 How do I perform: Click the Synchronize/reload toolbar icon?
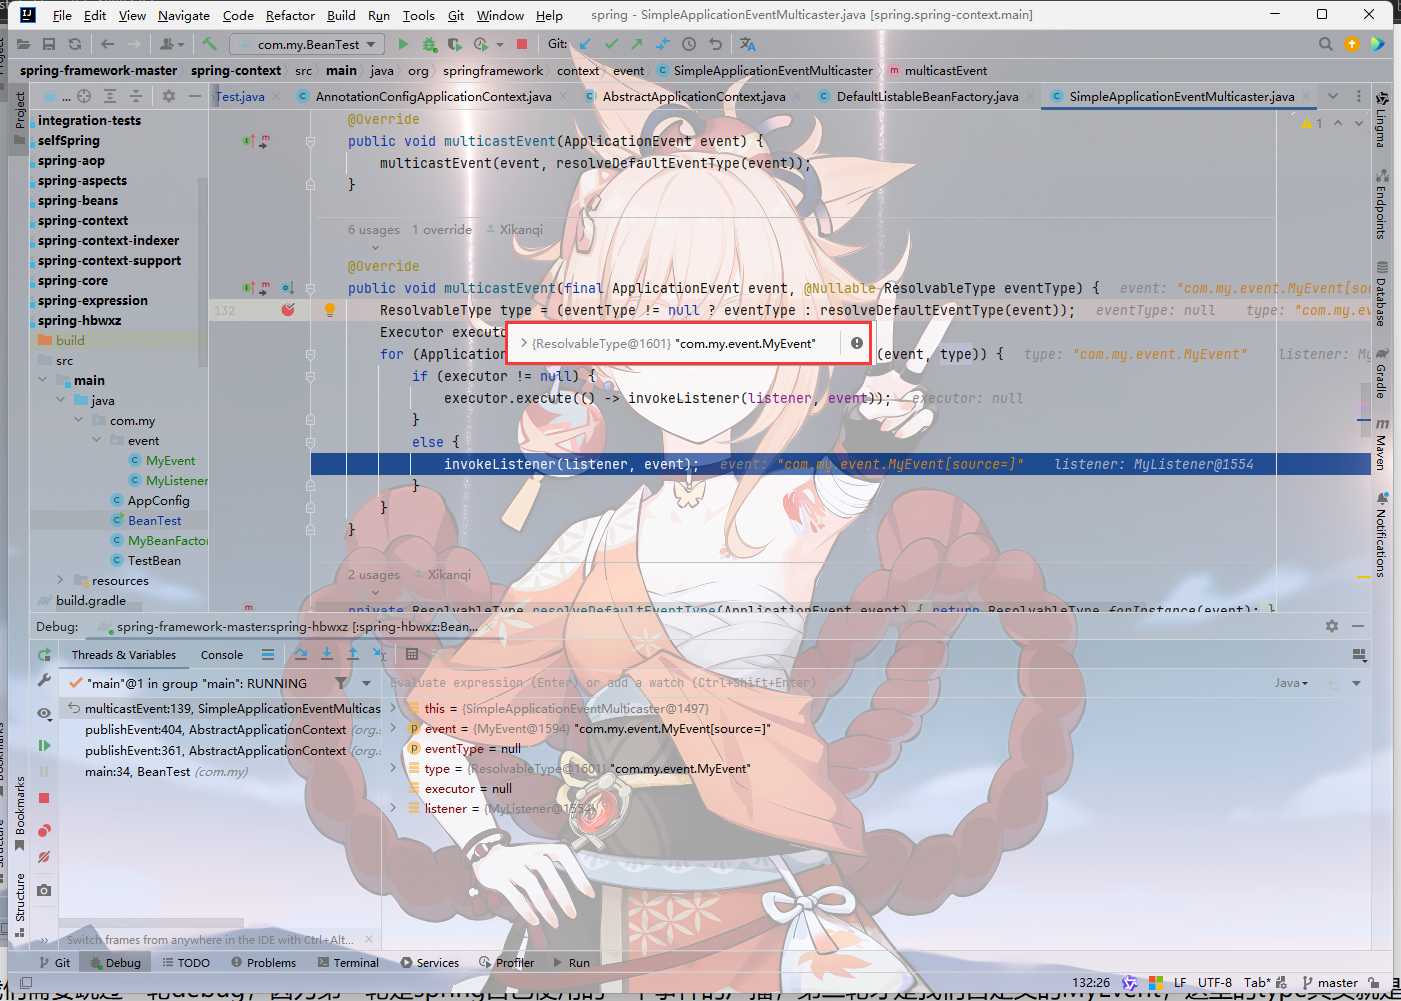click(x=75, y=44)
